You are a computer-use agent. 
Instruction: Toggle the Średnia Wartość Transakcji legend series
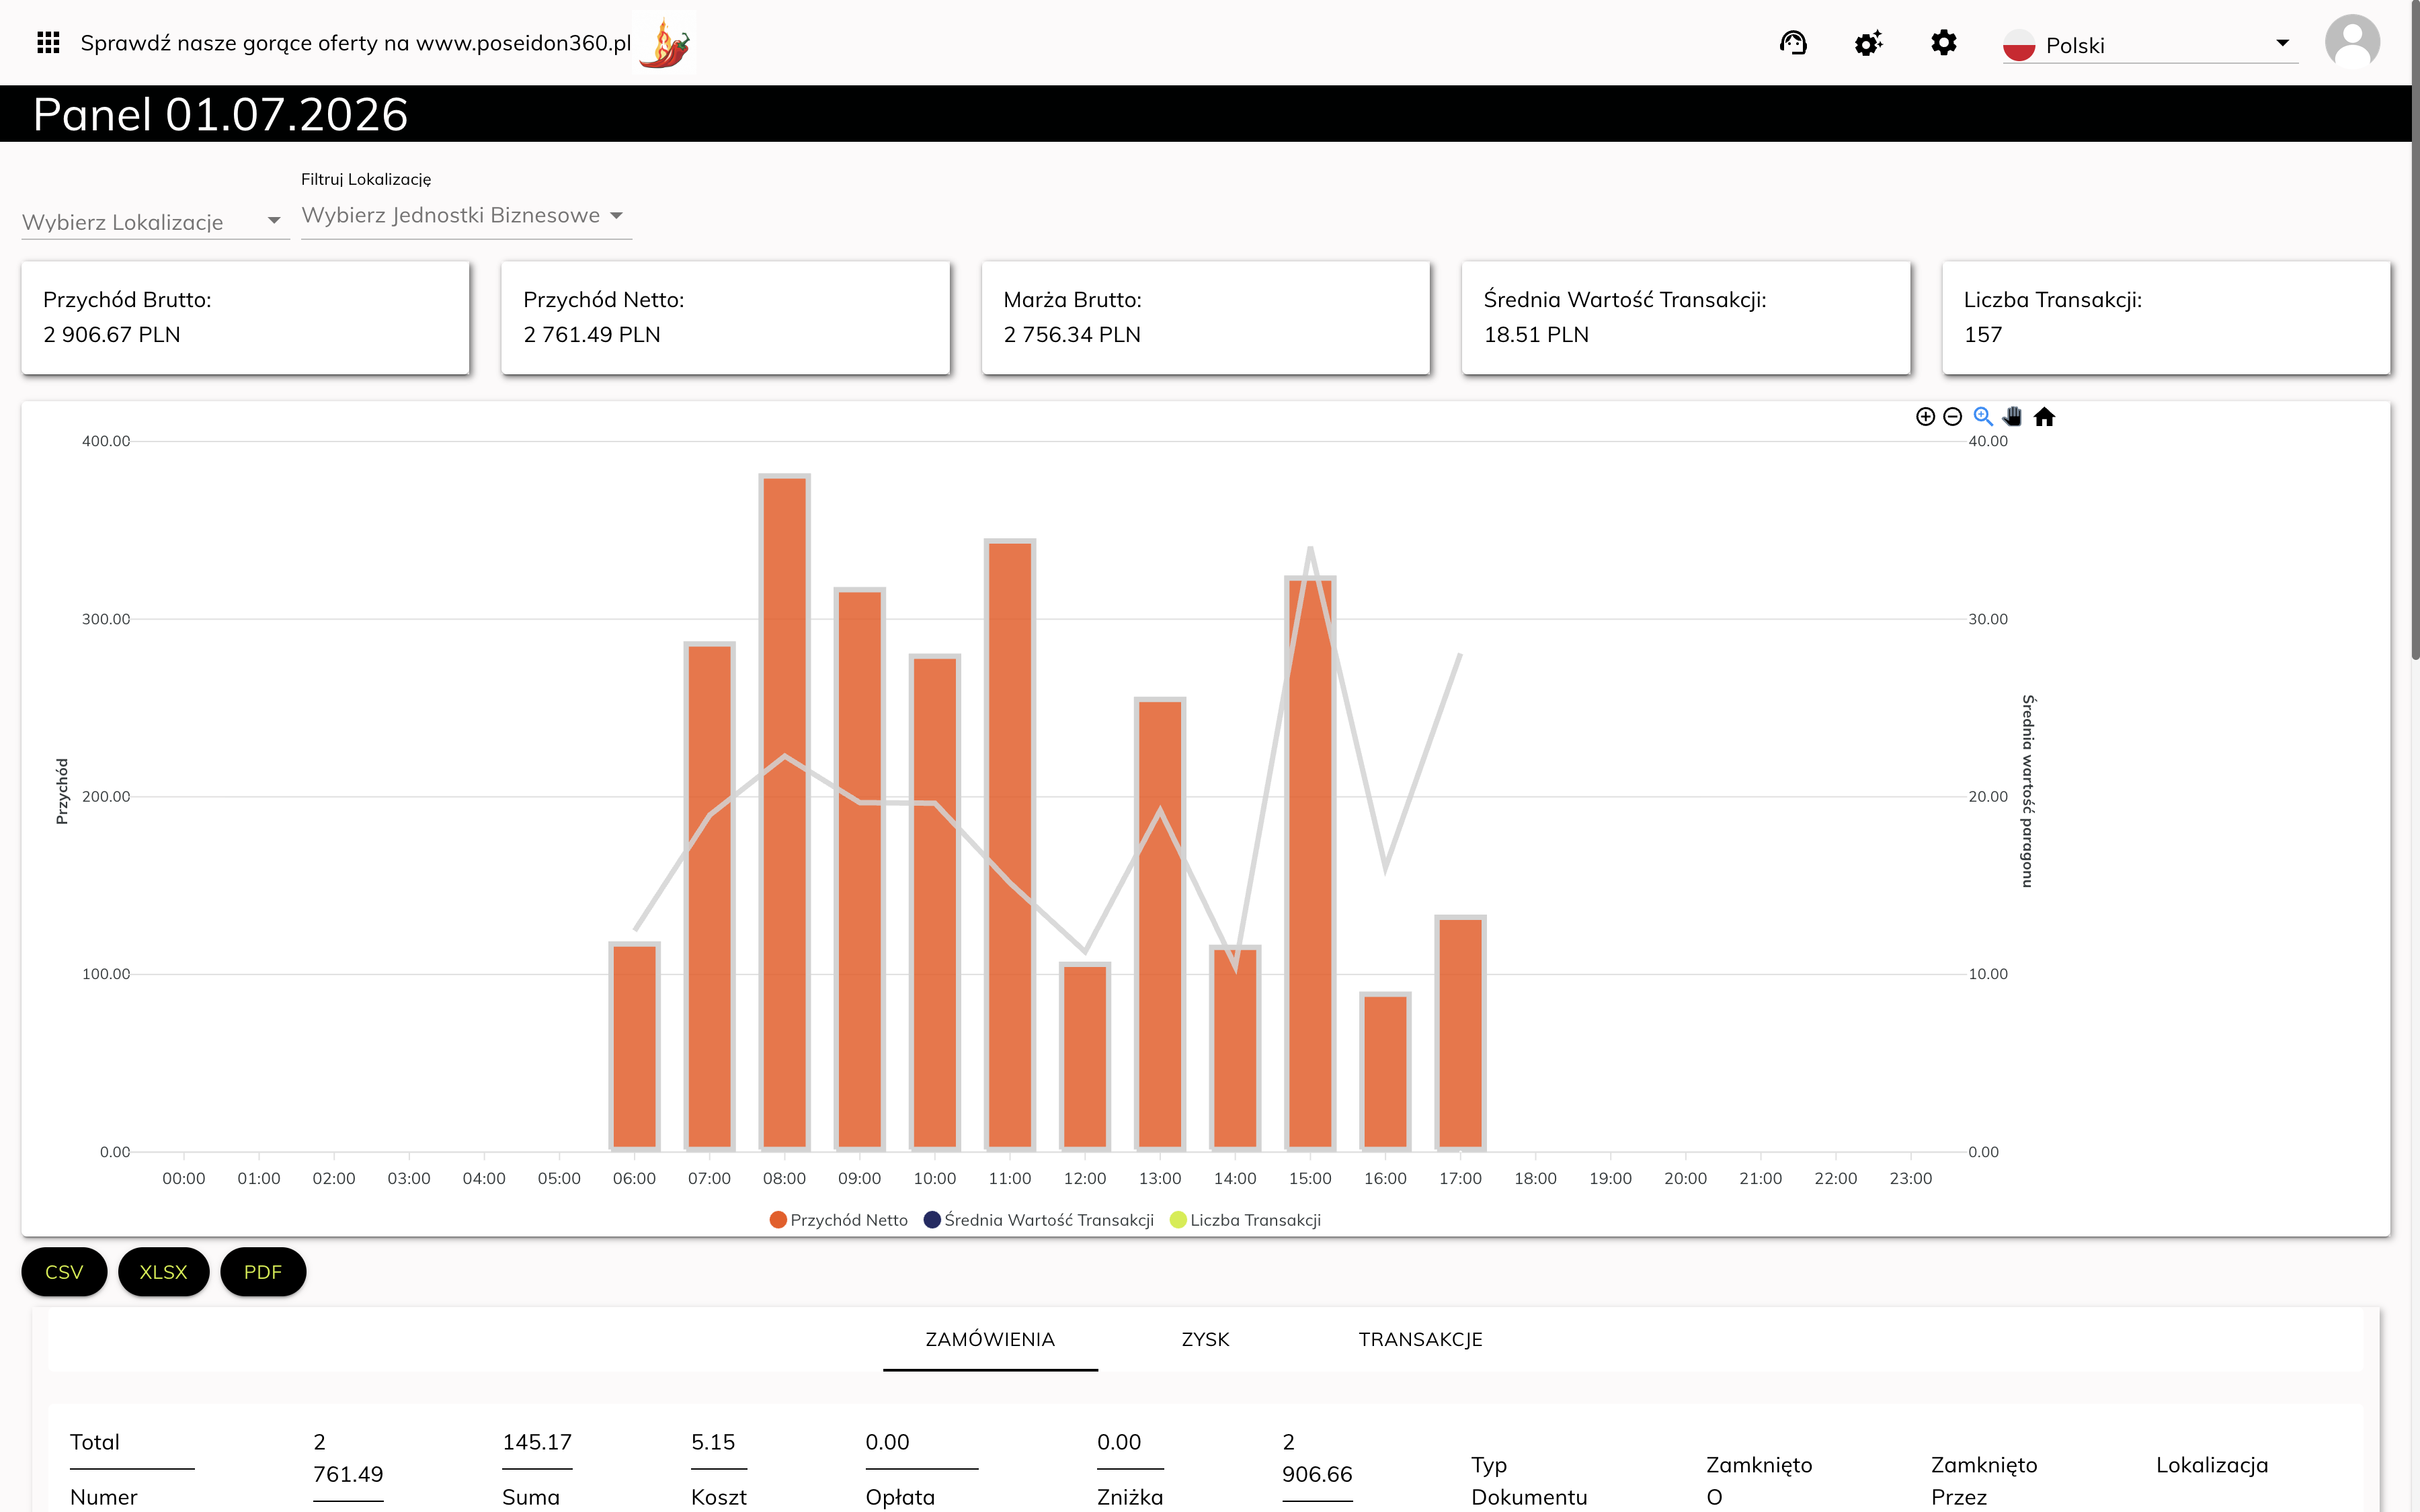pyautogui.click(x=1039, y=1220)
